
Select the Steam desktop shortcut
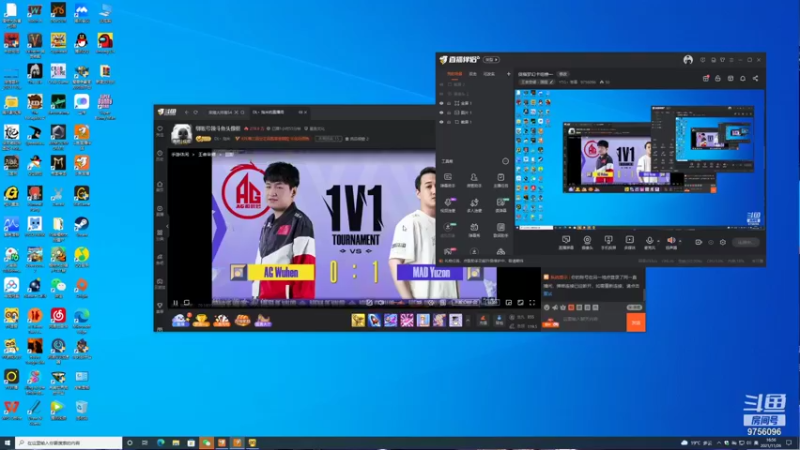[x=82, y=227]
